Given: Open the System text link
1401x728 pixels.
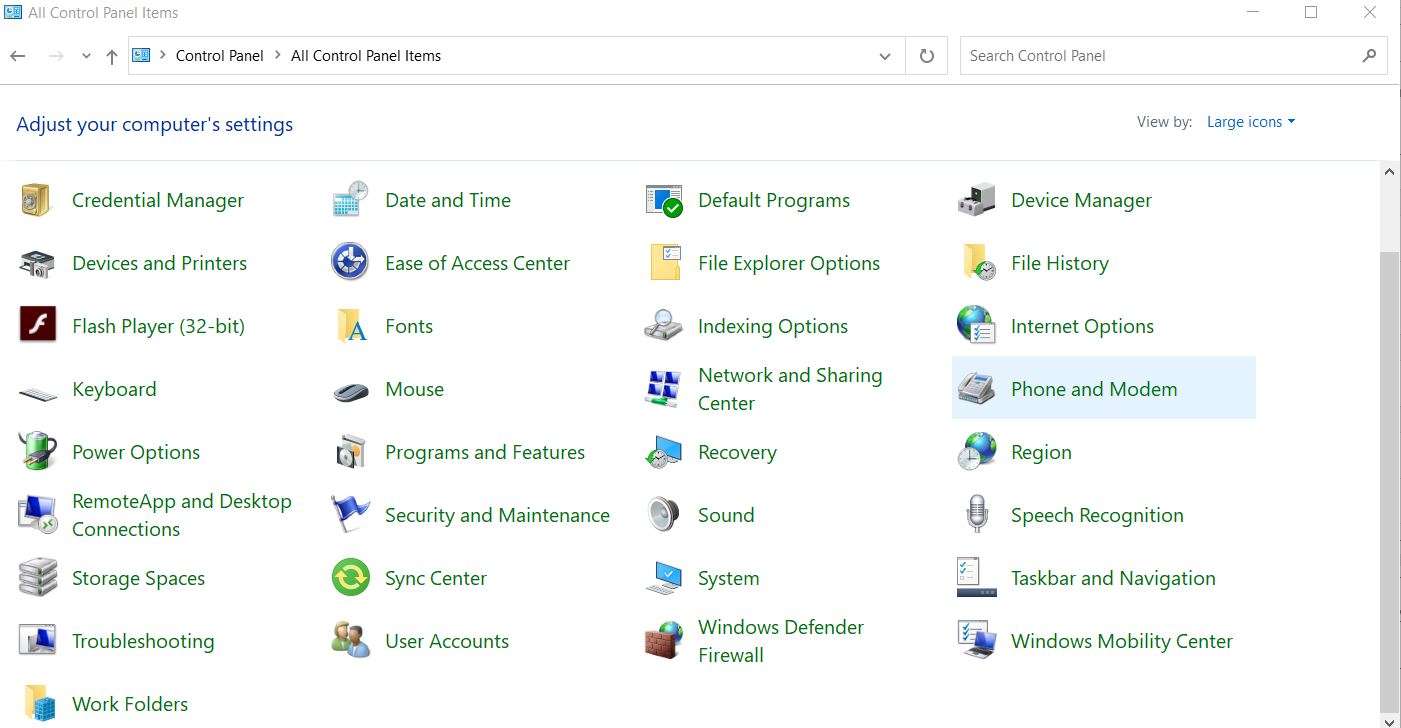Looking at the screenshot, I should pos(728,578).
